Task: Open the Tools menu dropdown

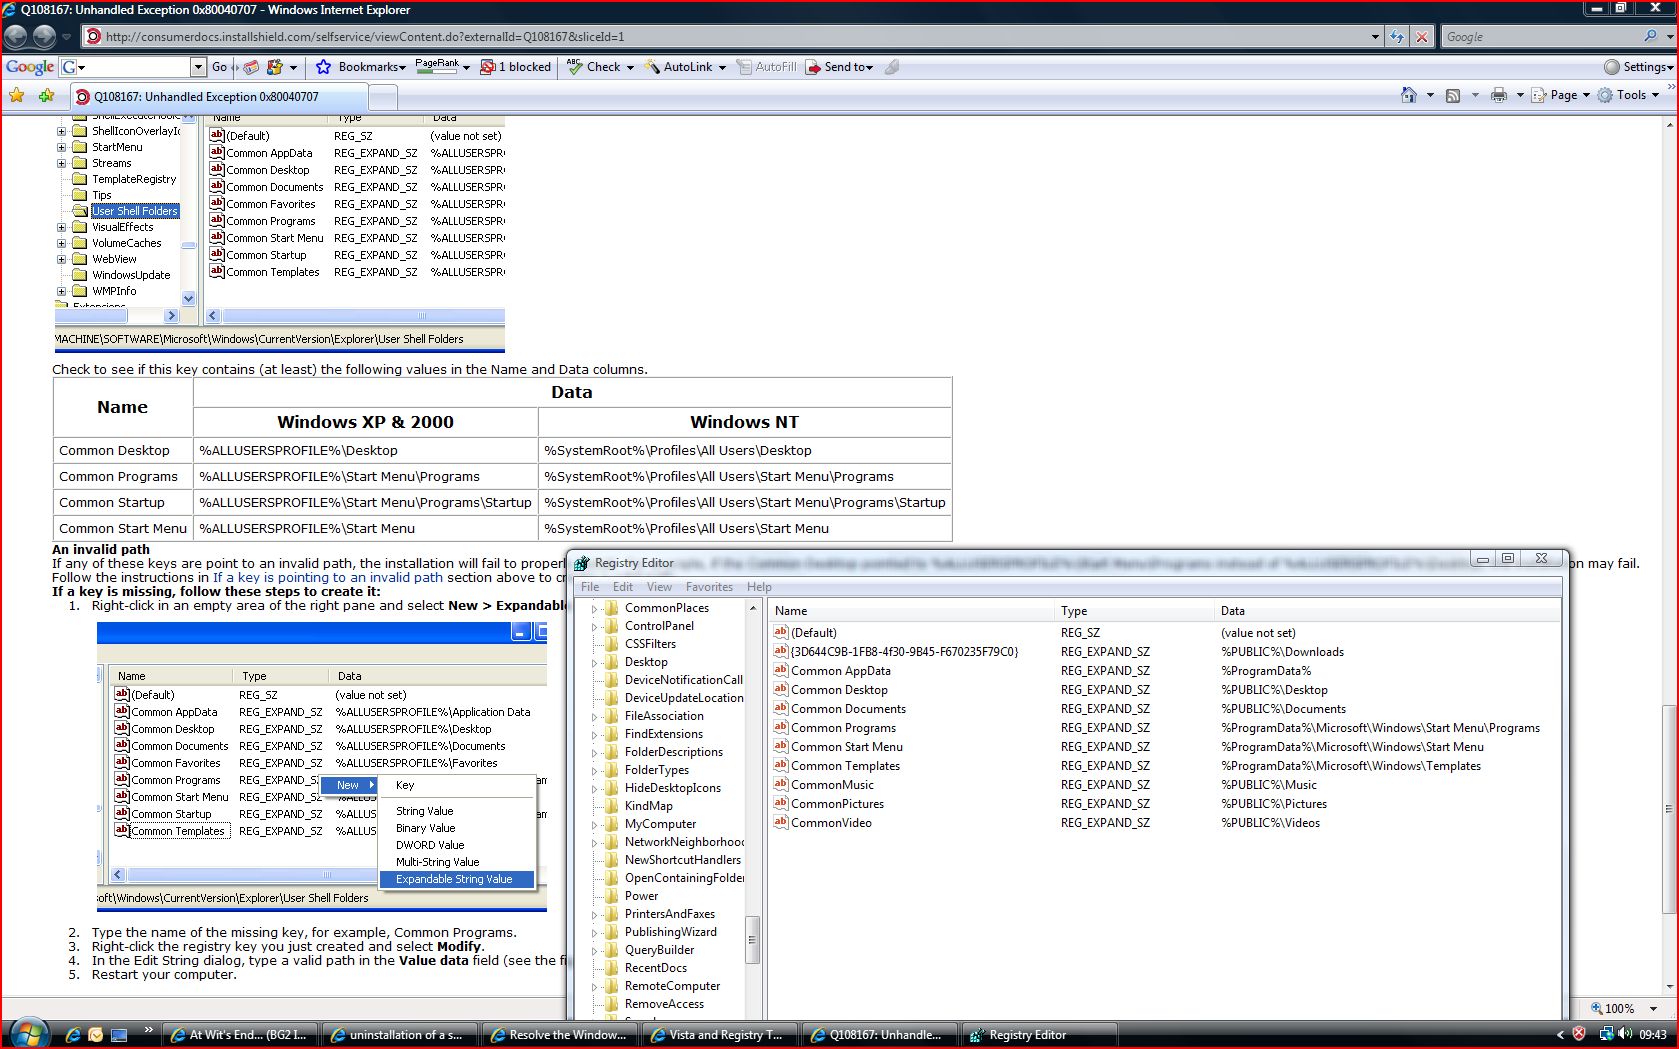Action: point(1628,95)
